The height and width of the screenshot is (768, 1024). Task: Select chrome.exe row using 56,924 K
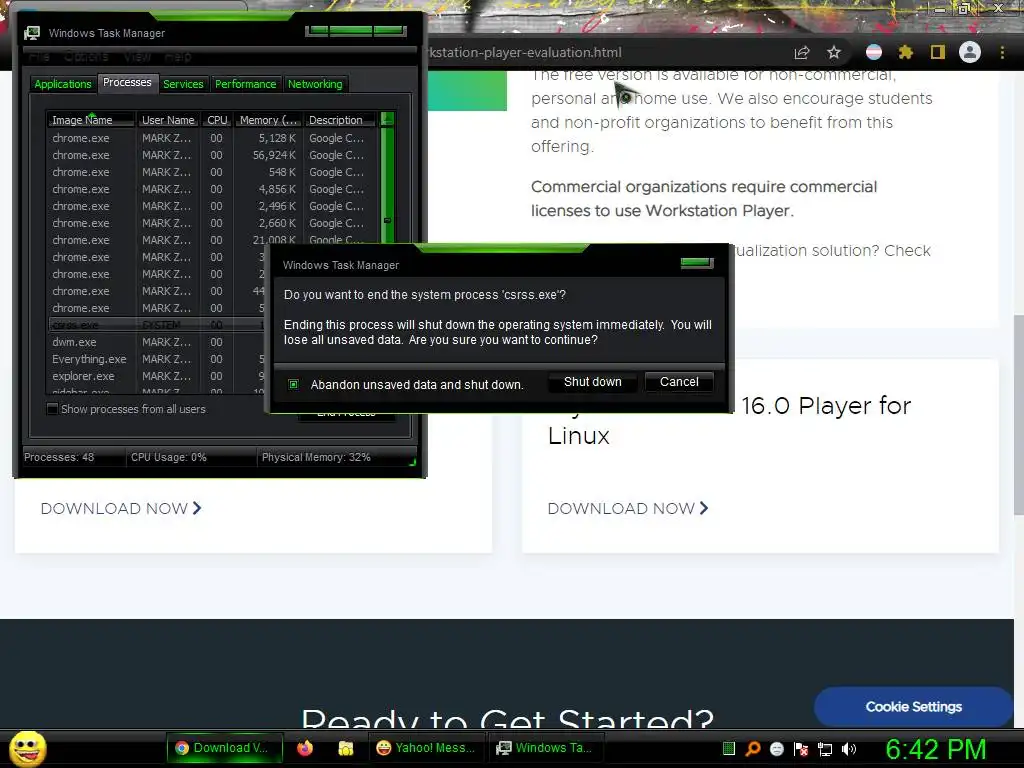212,155
